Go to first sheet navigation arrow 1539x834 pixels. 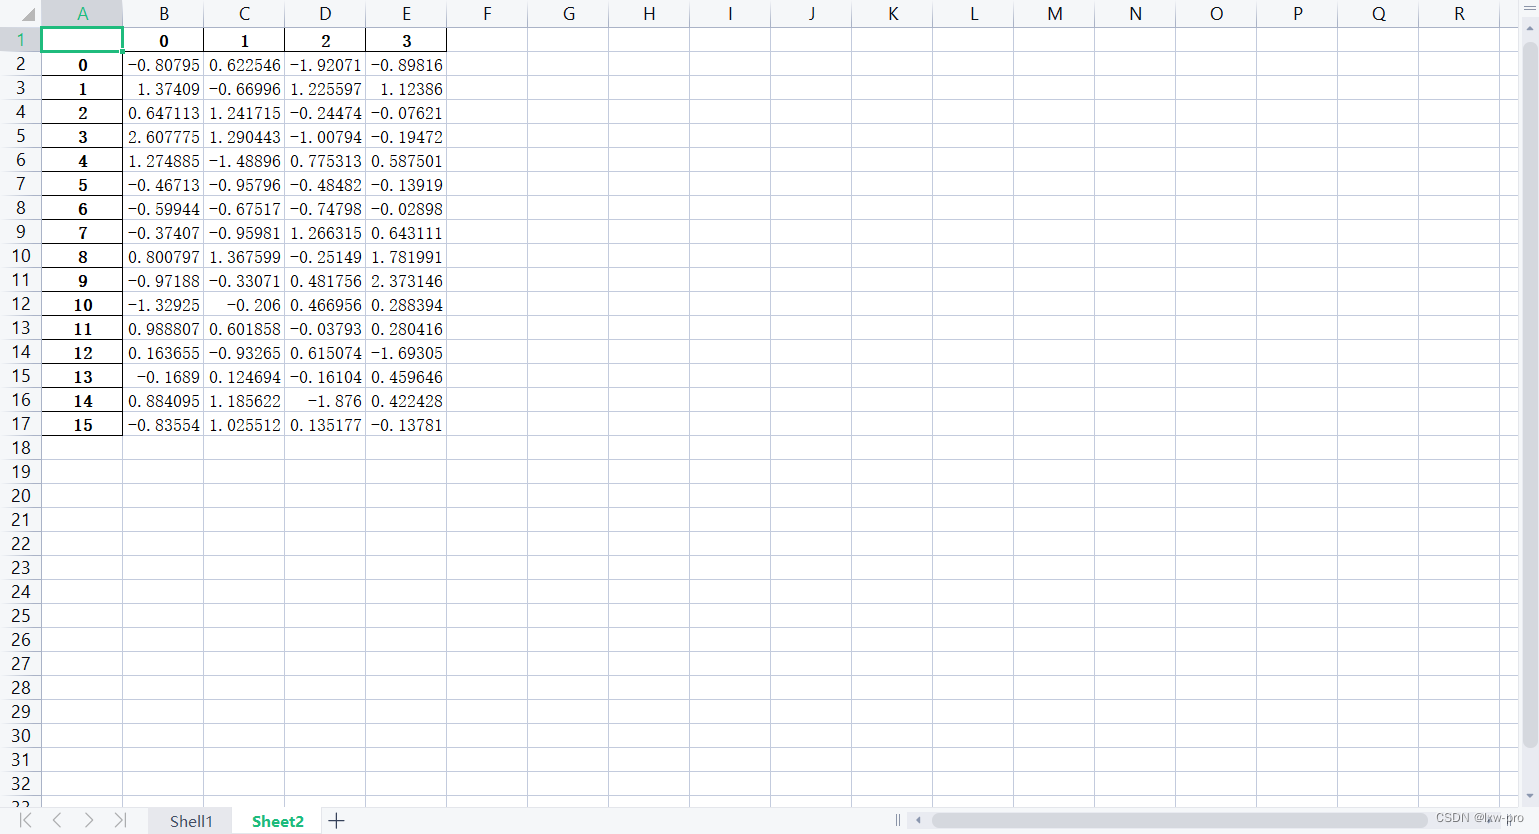(x=25, y=820)
